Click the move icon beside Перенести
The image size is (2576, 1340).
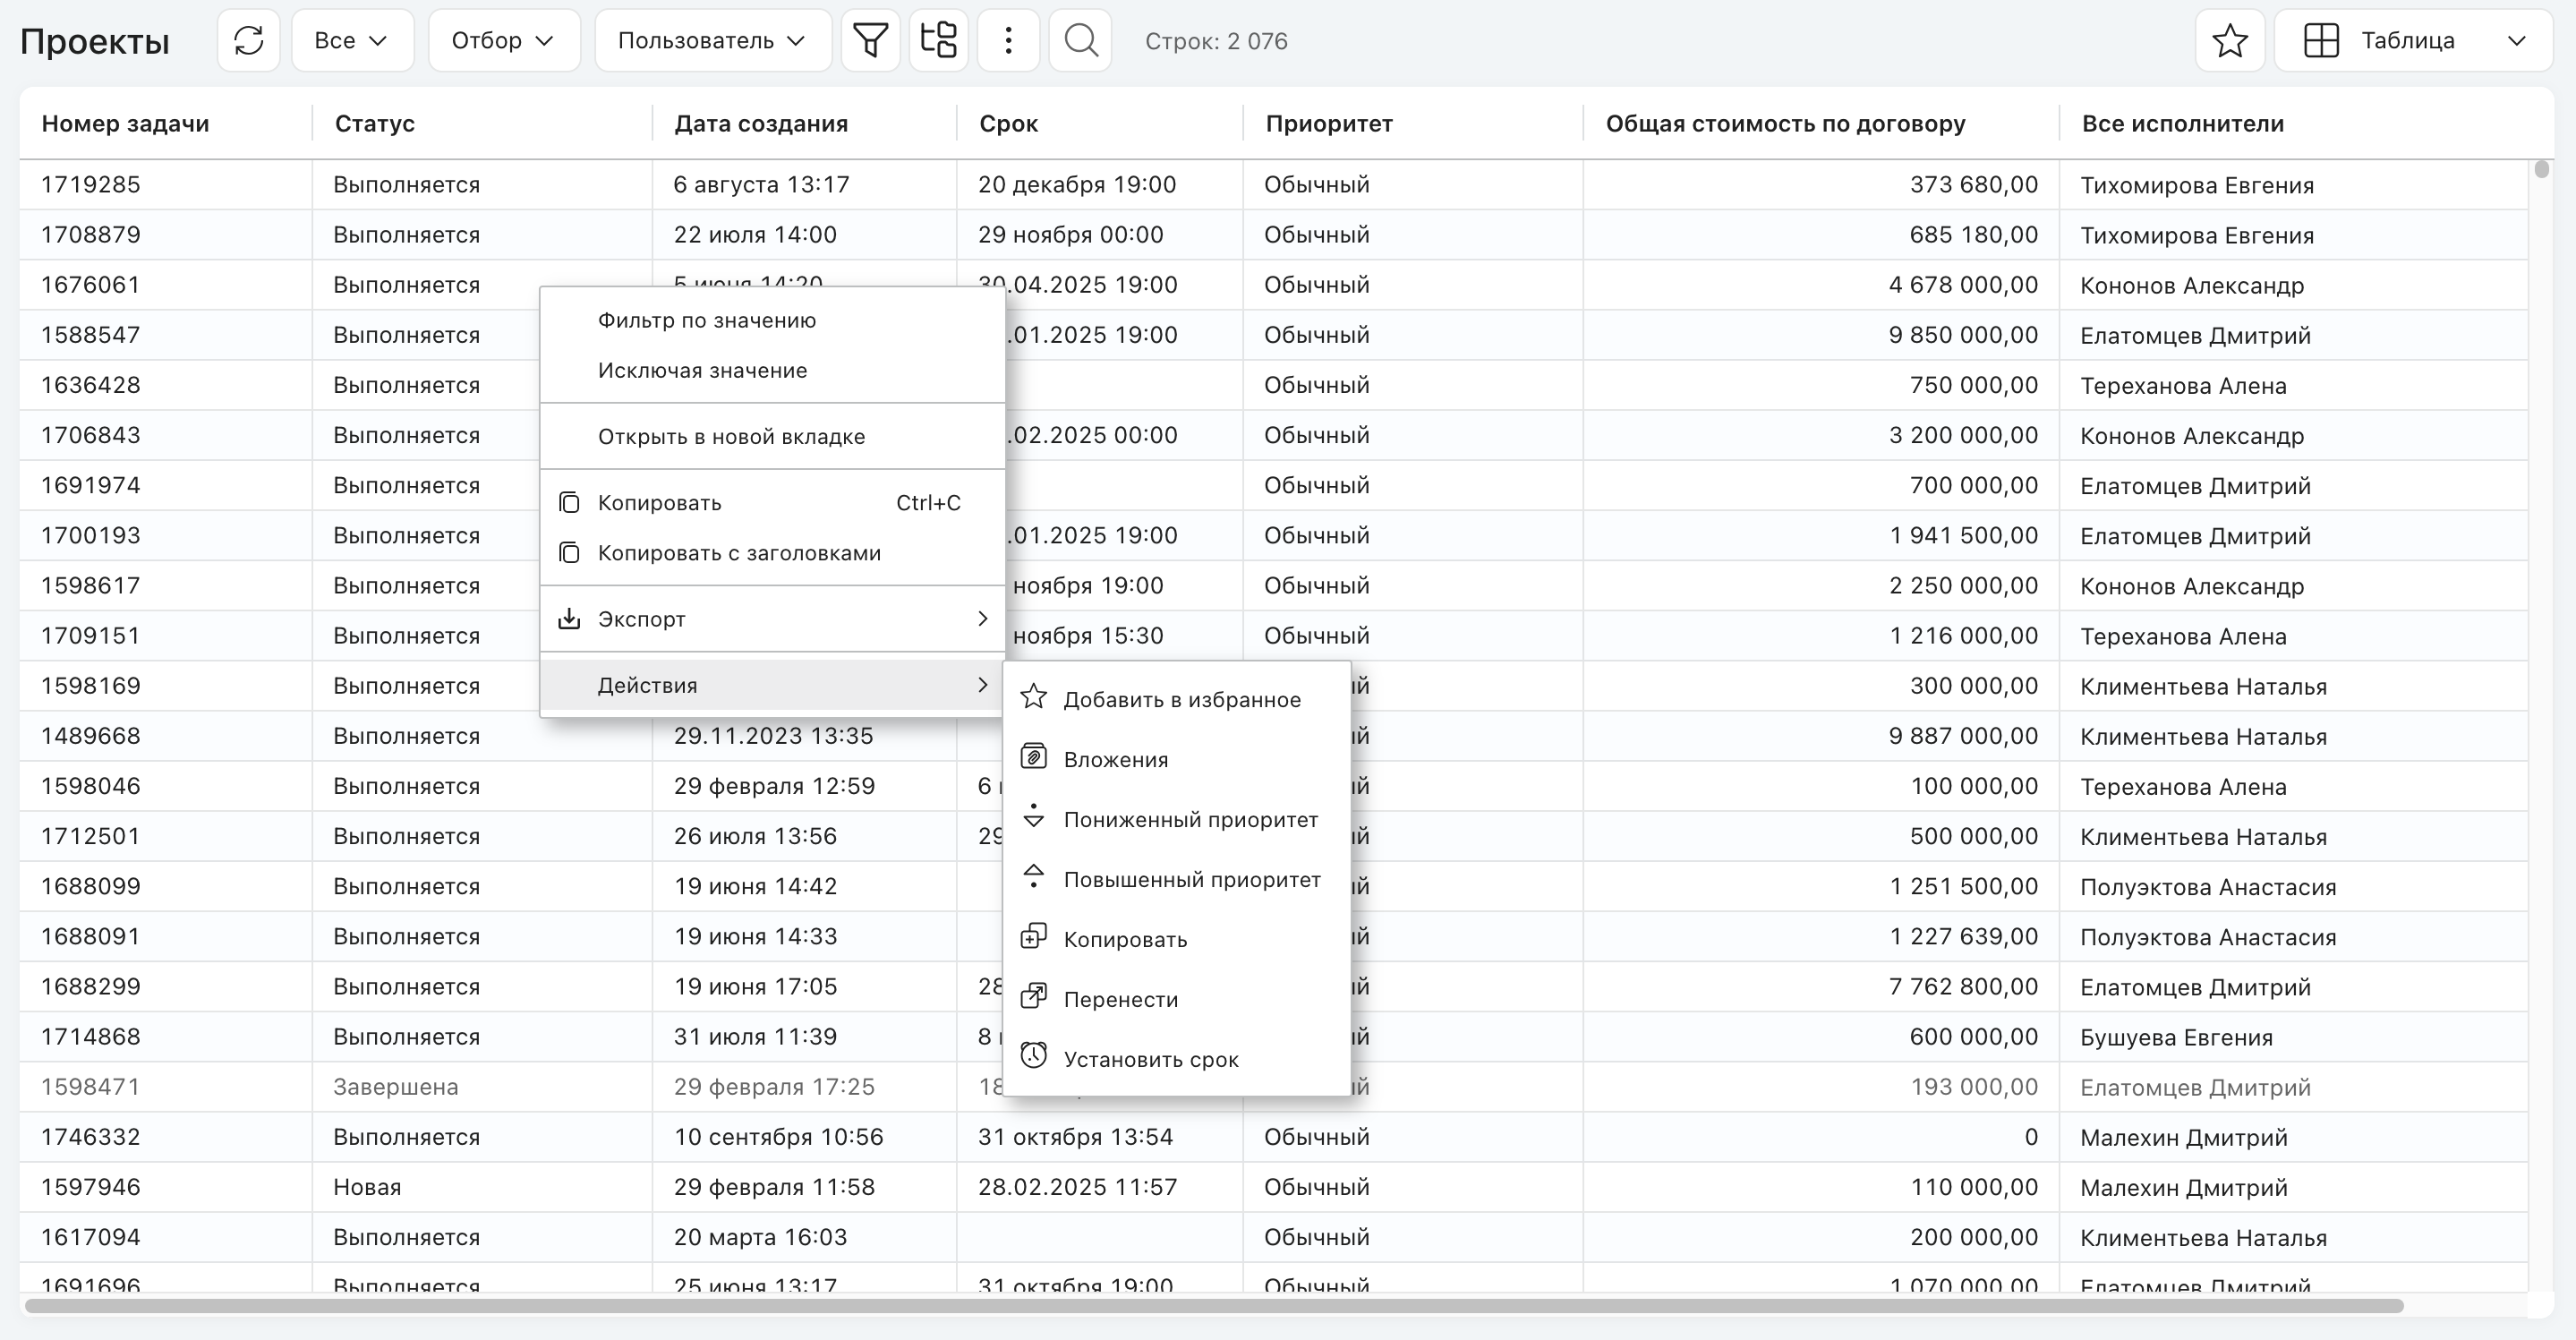(x=1034, y=997)
